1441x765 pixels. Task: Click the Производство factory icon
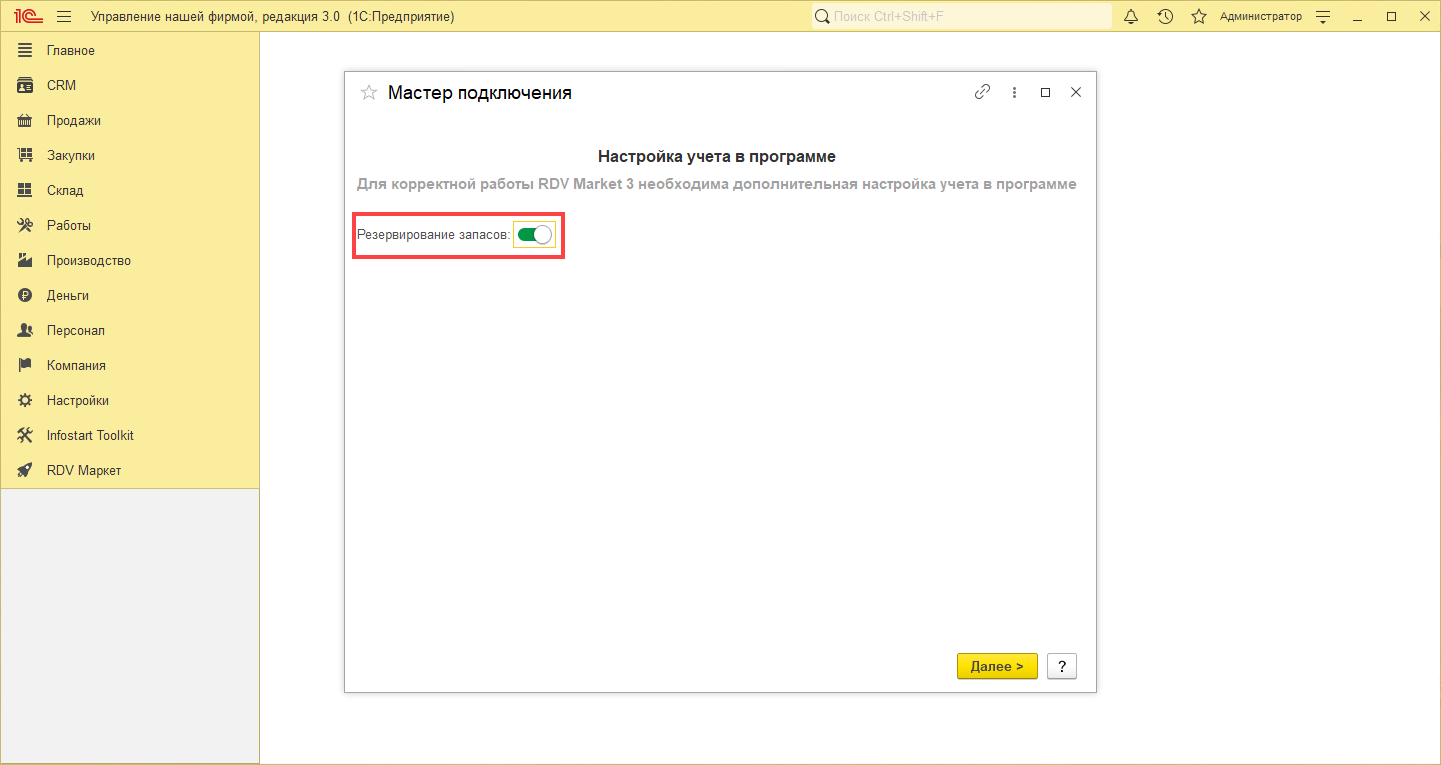click(26, 260)
